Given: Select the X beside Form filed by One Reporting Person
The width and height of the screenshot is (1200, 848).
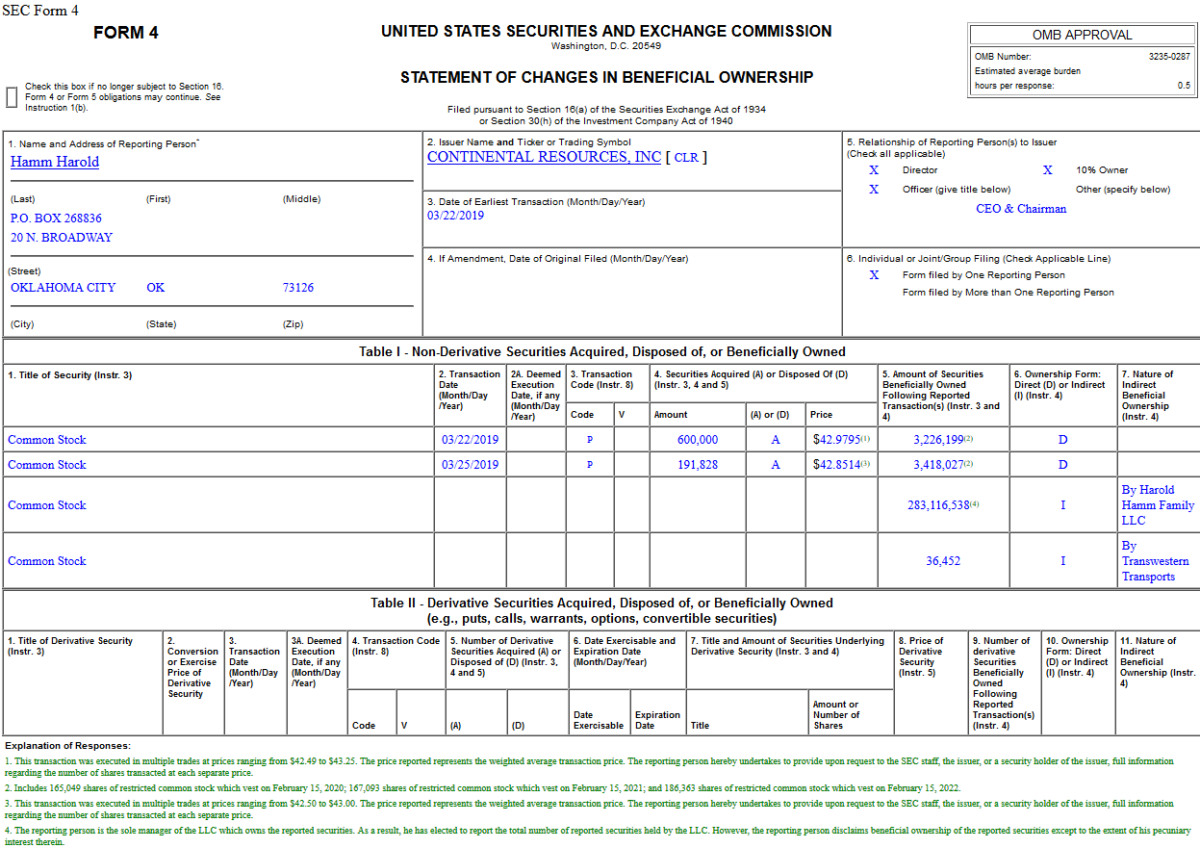Looking at the screenshot, I should click(874, 275).
